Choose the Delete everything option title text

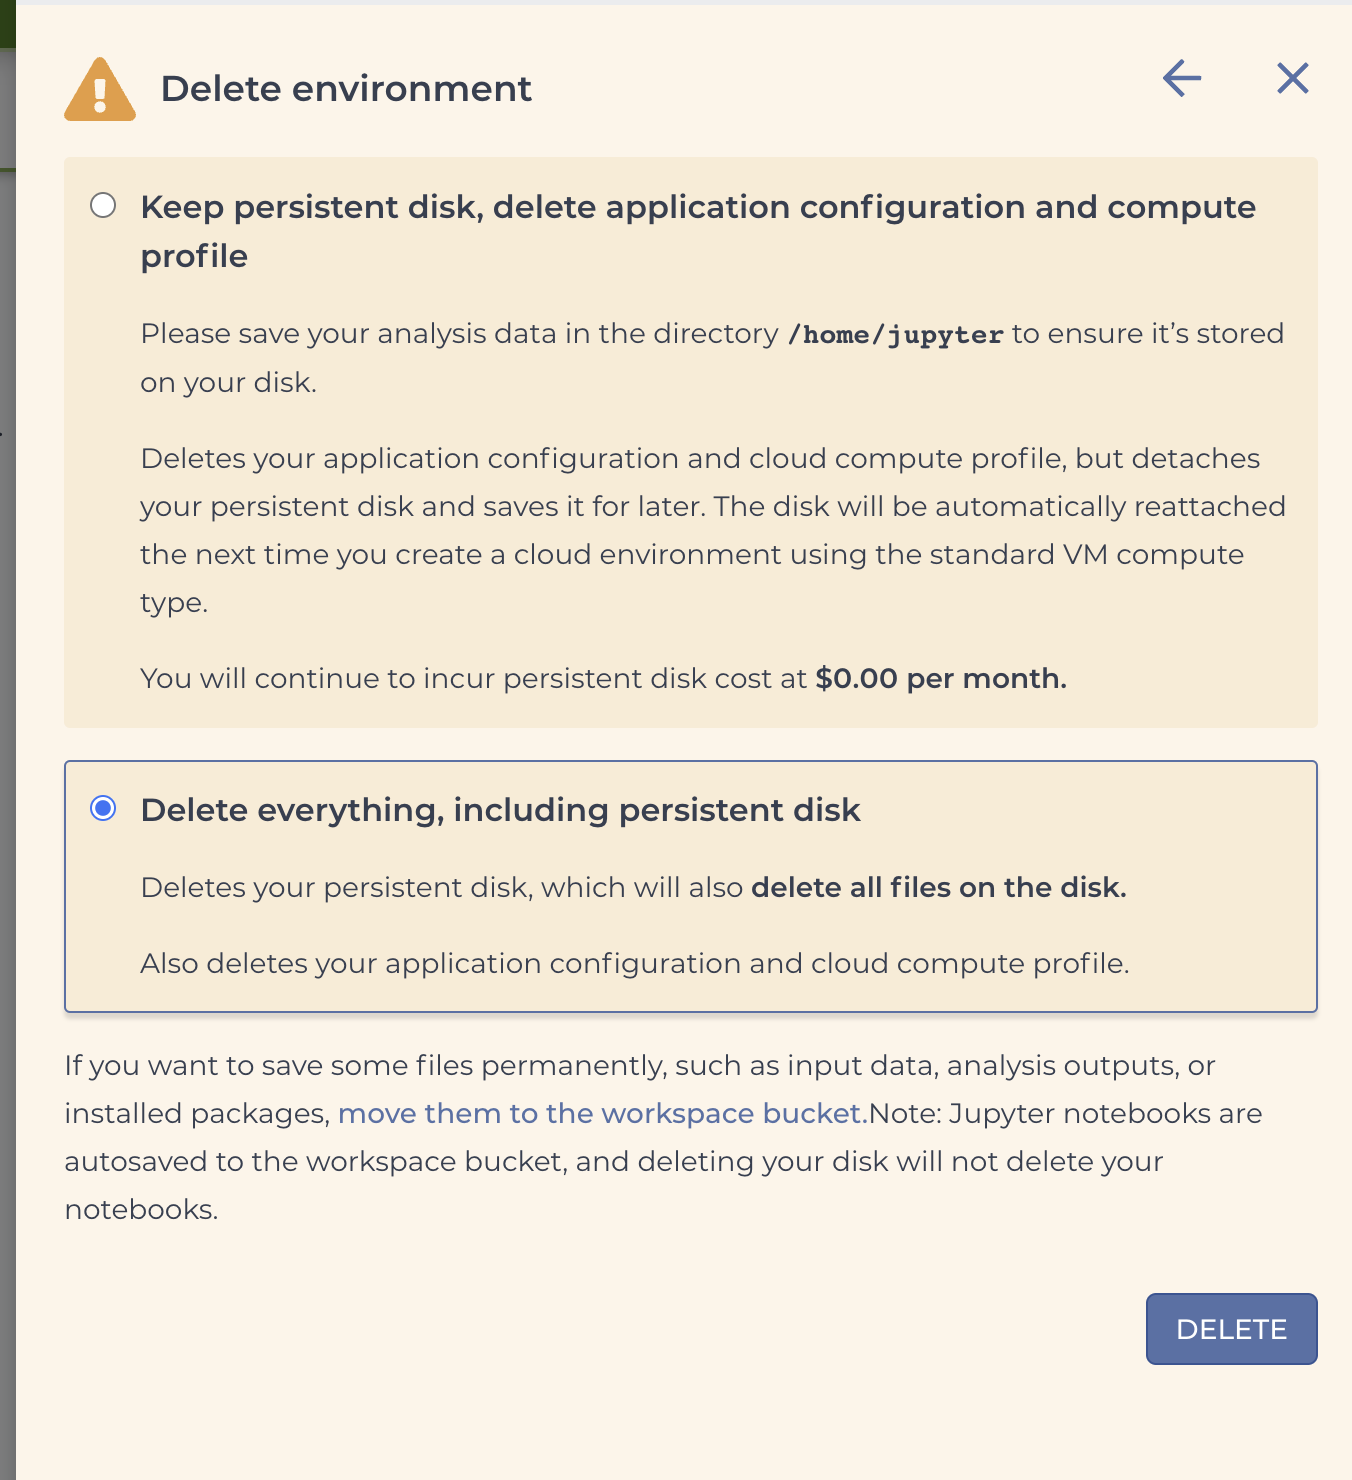500,810
